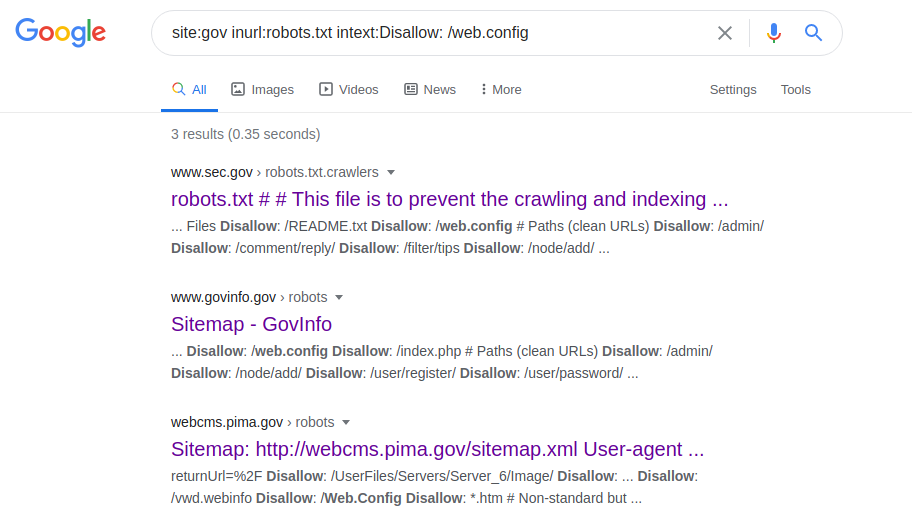The width and height of the screenshot is (912, 519).
Task: Start voice search with the microphone icon
Action: point(774,33)
